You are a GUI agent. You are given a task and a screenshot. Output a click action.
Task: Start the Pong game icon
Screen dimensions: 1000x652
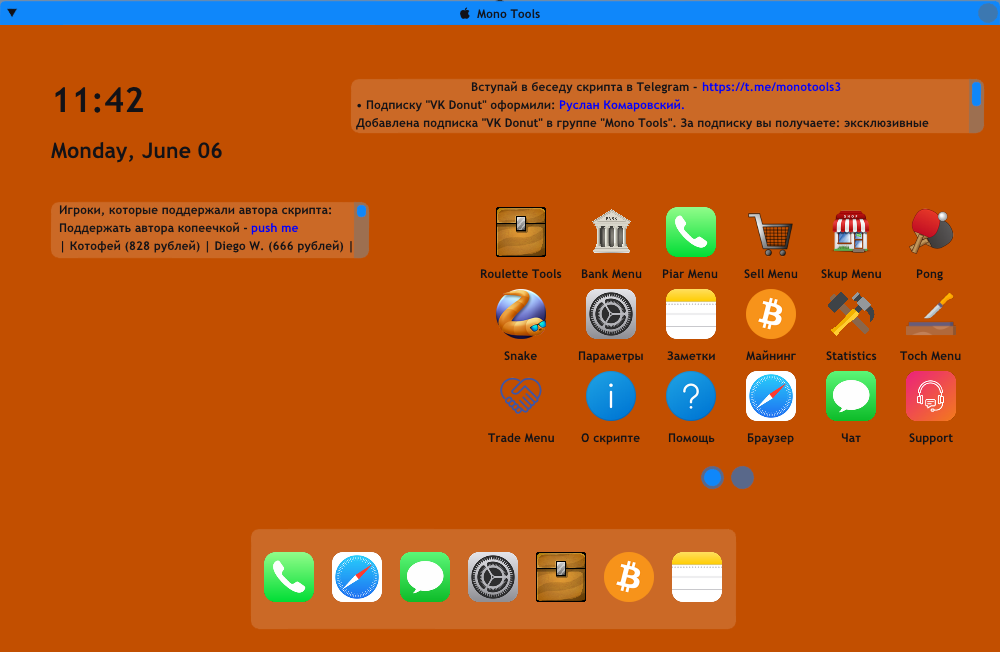coord(931,232)
